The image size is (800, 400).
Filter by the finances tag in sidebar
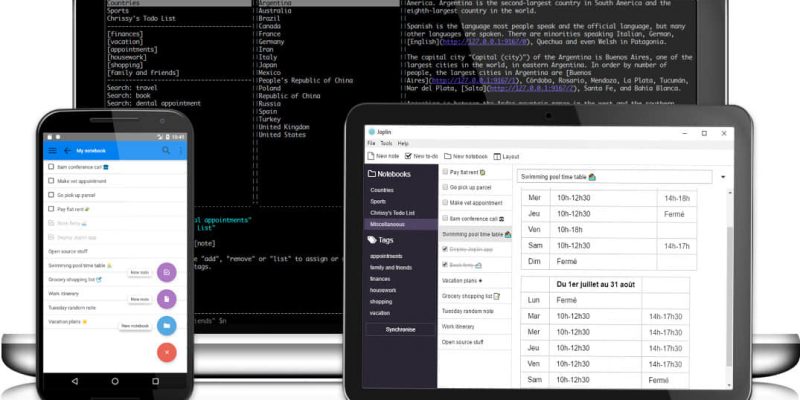pos(380,279)
